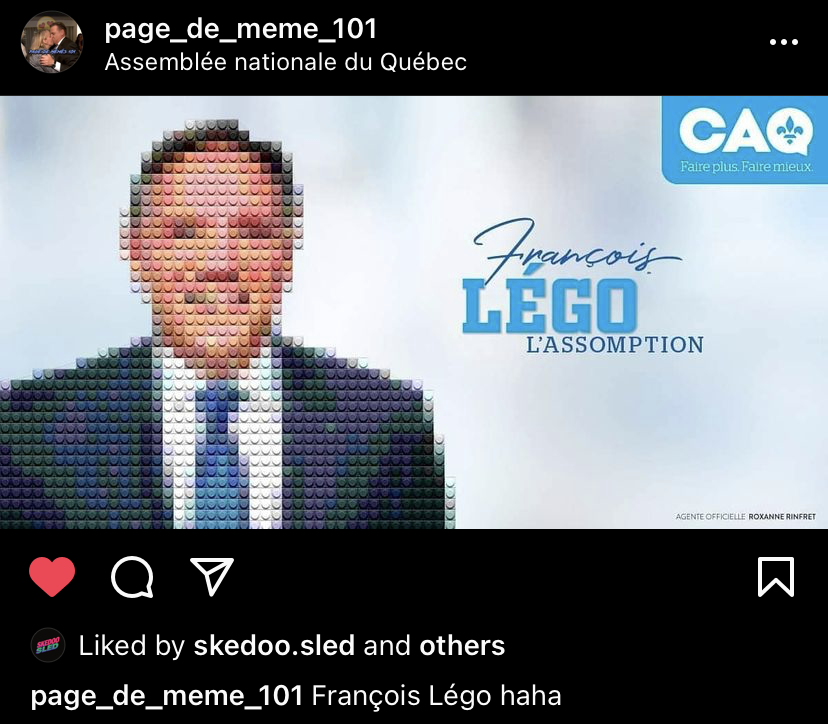Screen dimensions: 828x724
Task: Tap the LÉGO headline text in post
Action: point(550,306)
